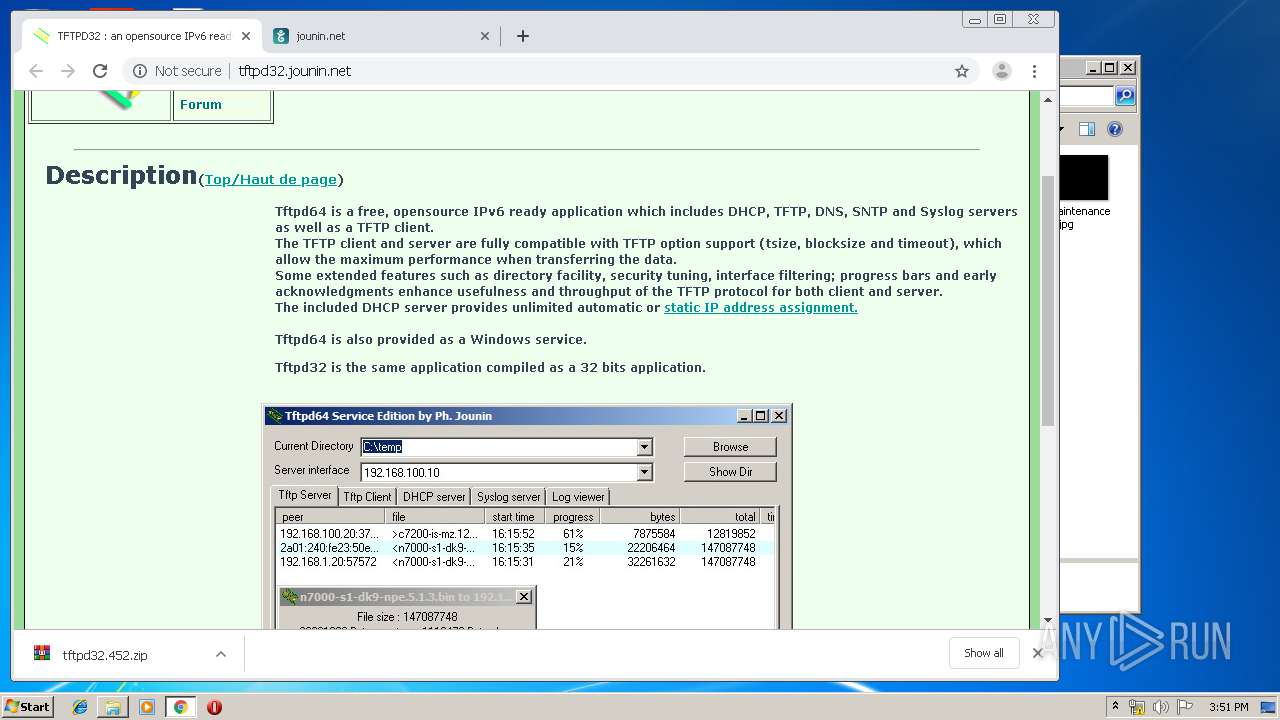Open the Chrome profile avatar menu
1280x720 pixels.
tap(1001, 71)
